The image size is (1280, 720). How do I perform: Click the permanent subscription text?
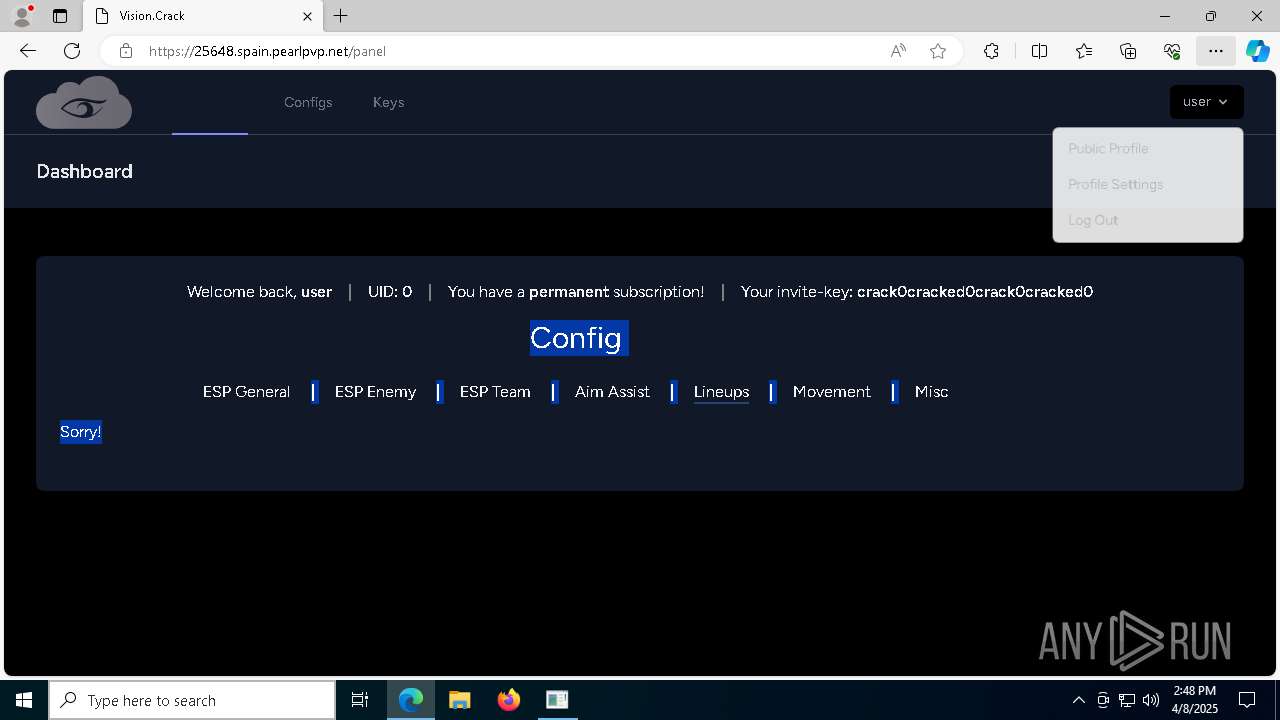click(576, 292)
